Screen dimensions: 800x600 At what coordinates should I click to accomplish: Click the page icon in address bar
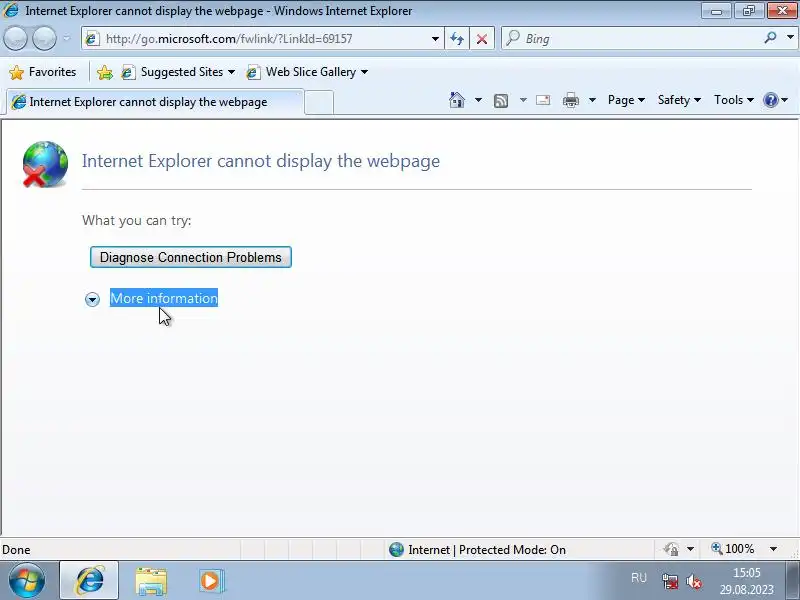[92, 39]
